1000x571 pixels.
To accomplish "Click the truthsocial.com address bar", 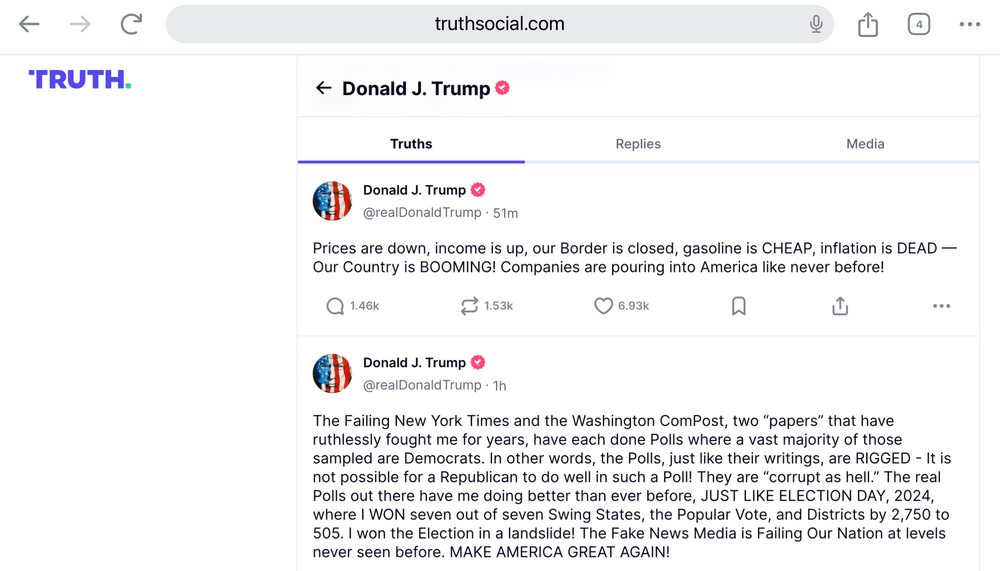I will click(500, 24).
